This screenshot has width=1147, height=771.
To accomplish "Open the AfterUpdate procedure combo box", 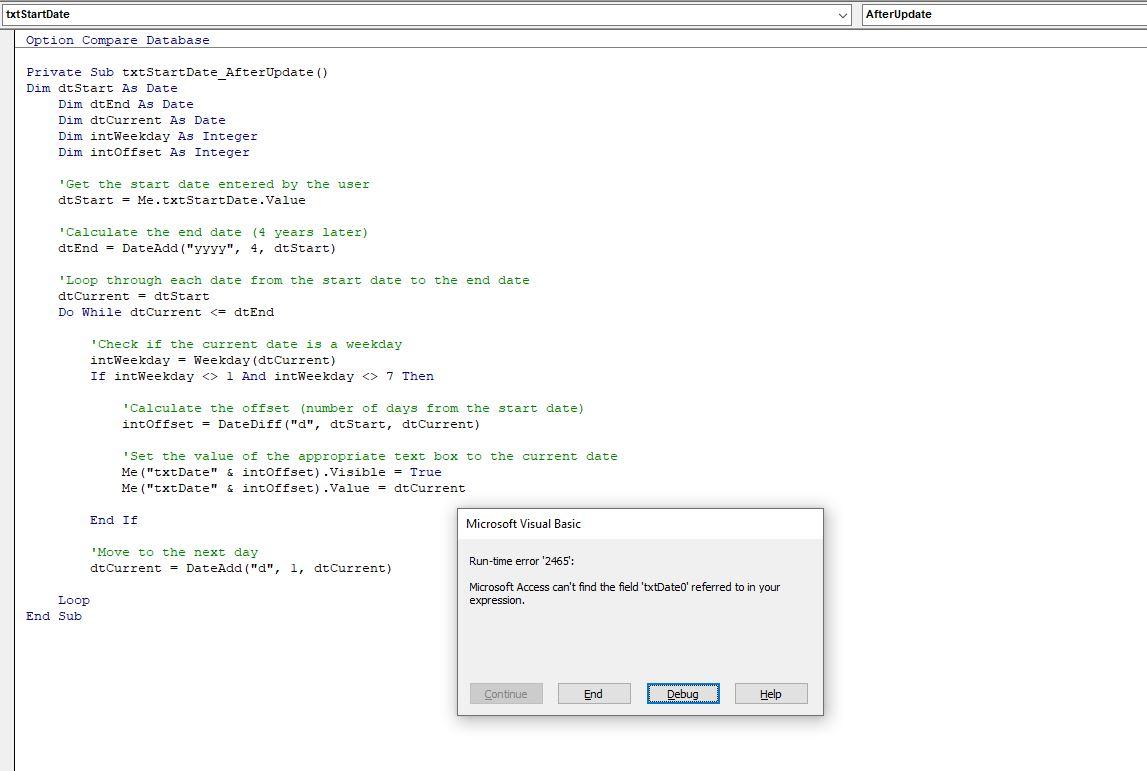I will (x=1004, y=15).
